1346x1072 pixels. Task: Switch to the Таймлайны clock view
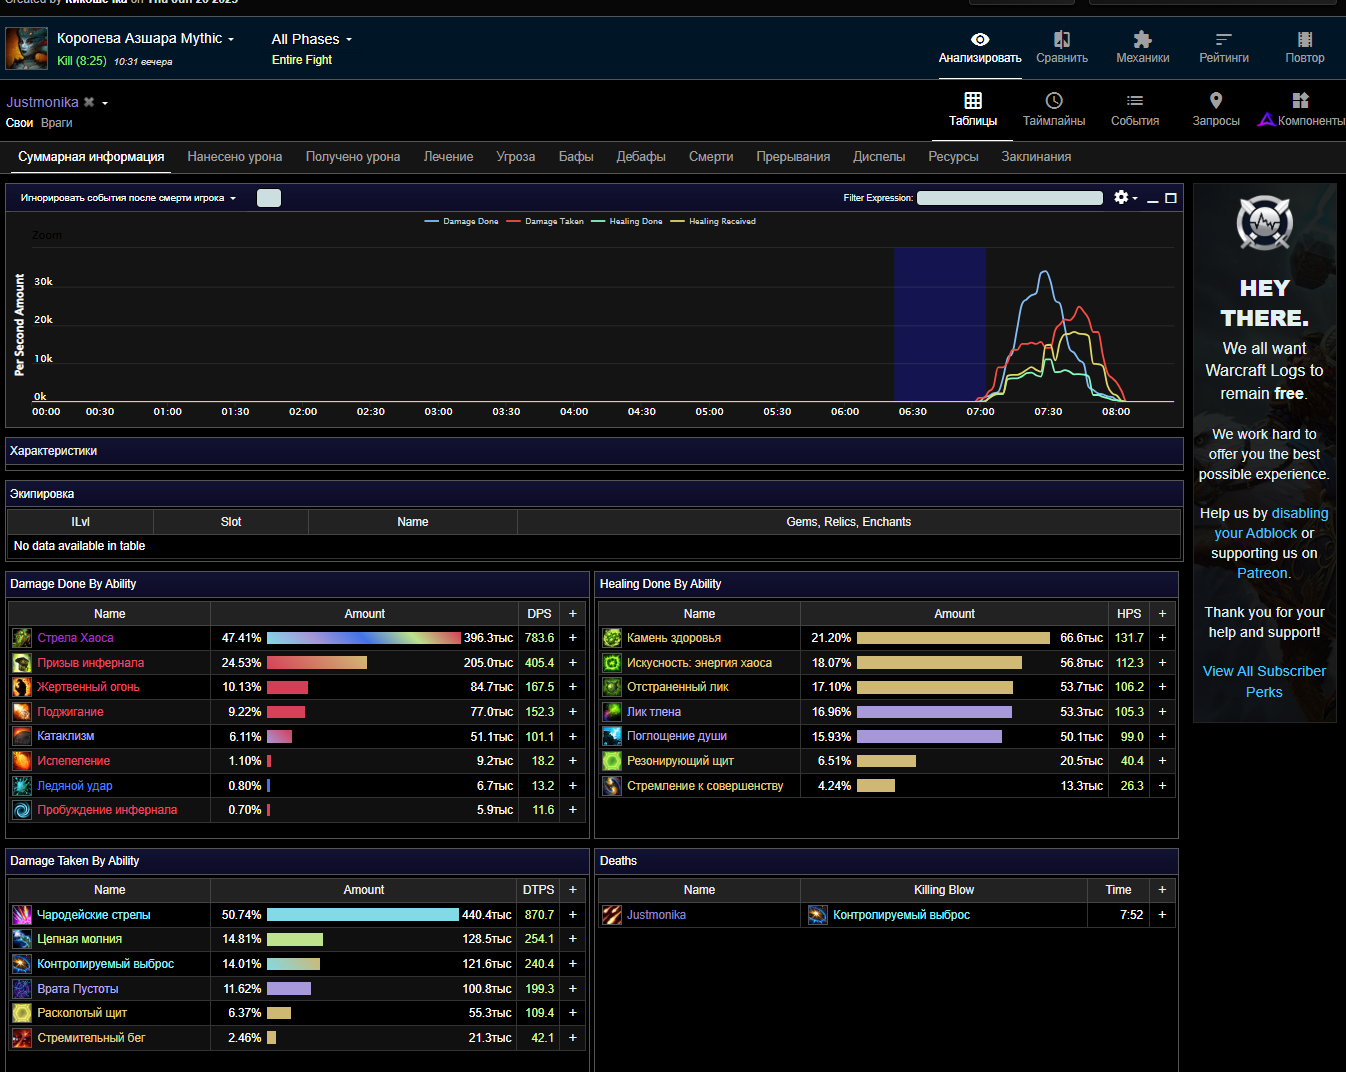pos(1053,109)
